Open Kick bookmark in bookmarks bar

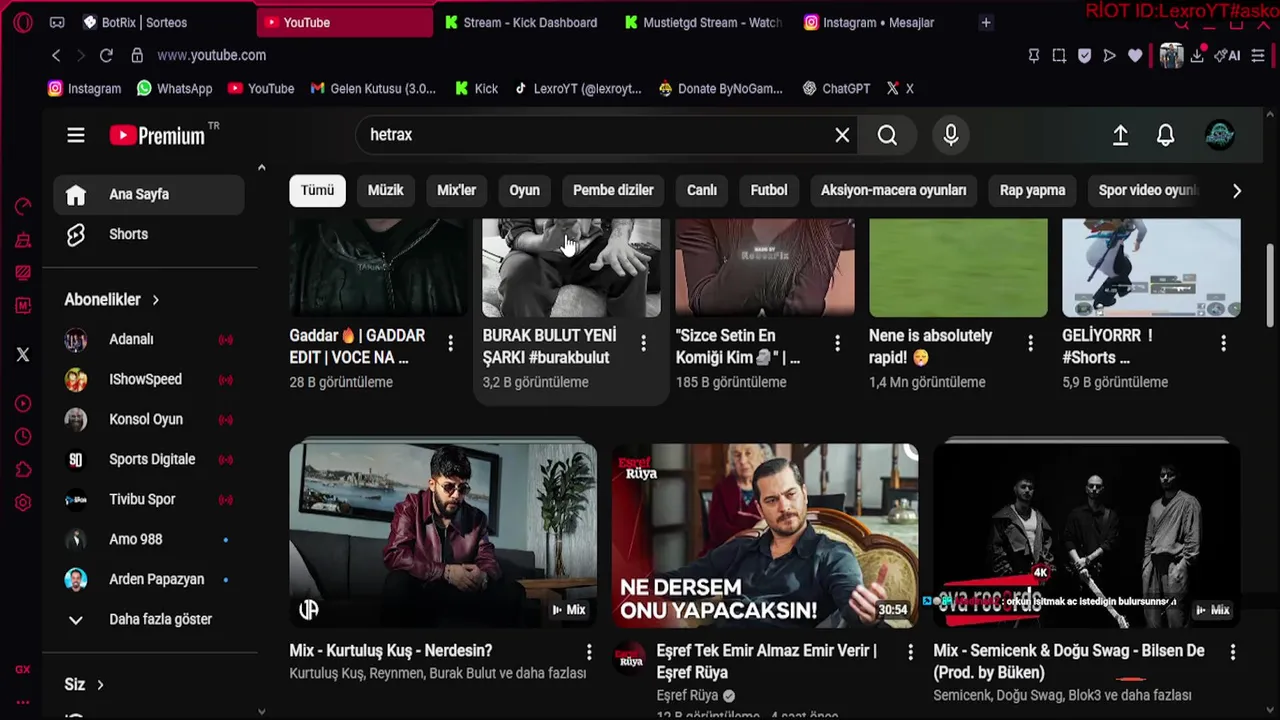click(476, 89)
